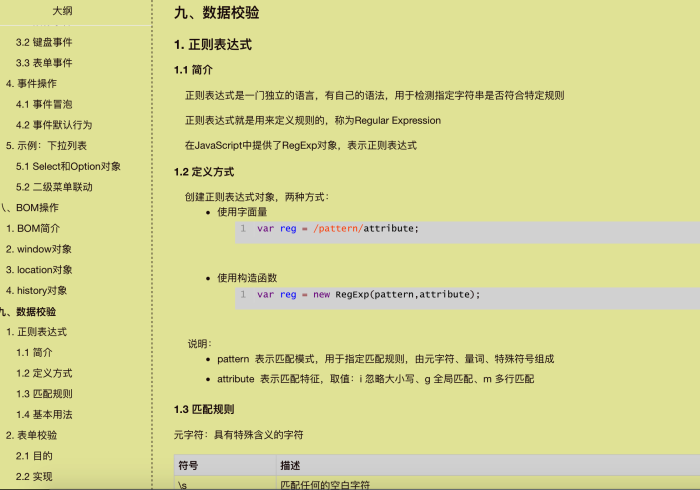Click the document heading 1.2 定义方式
This screenshot has width=700, height=490.
(204, 172)
